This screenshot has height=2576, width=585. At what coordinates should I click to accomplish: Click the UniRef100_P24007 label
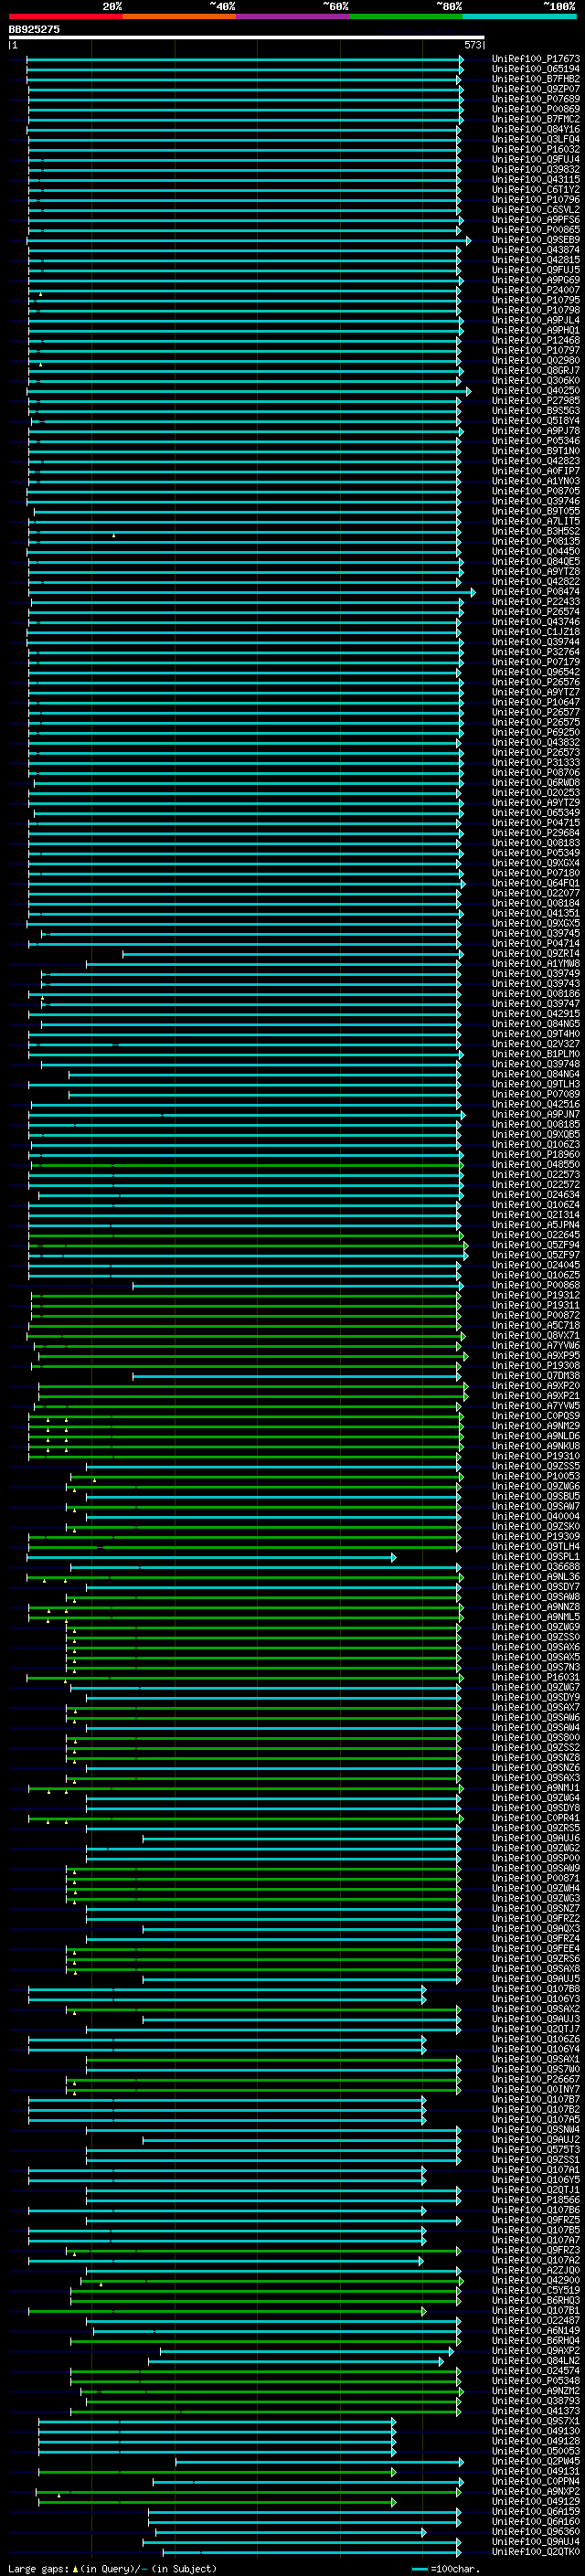(x=536, y=290)
